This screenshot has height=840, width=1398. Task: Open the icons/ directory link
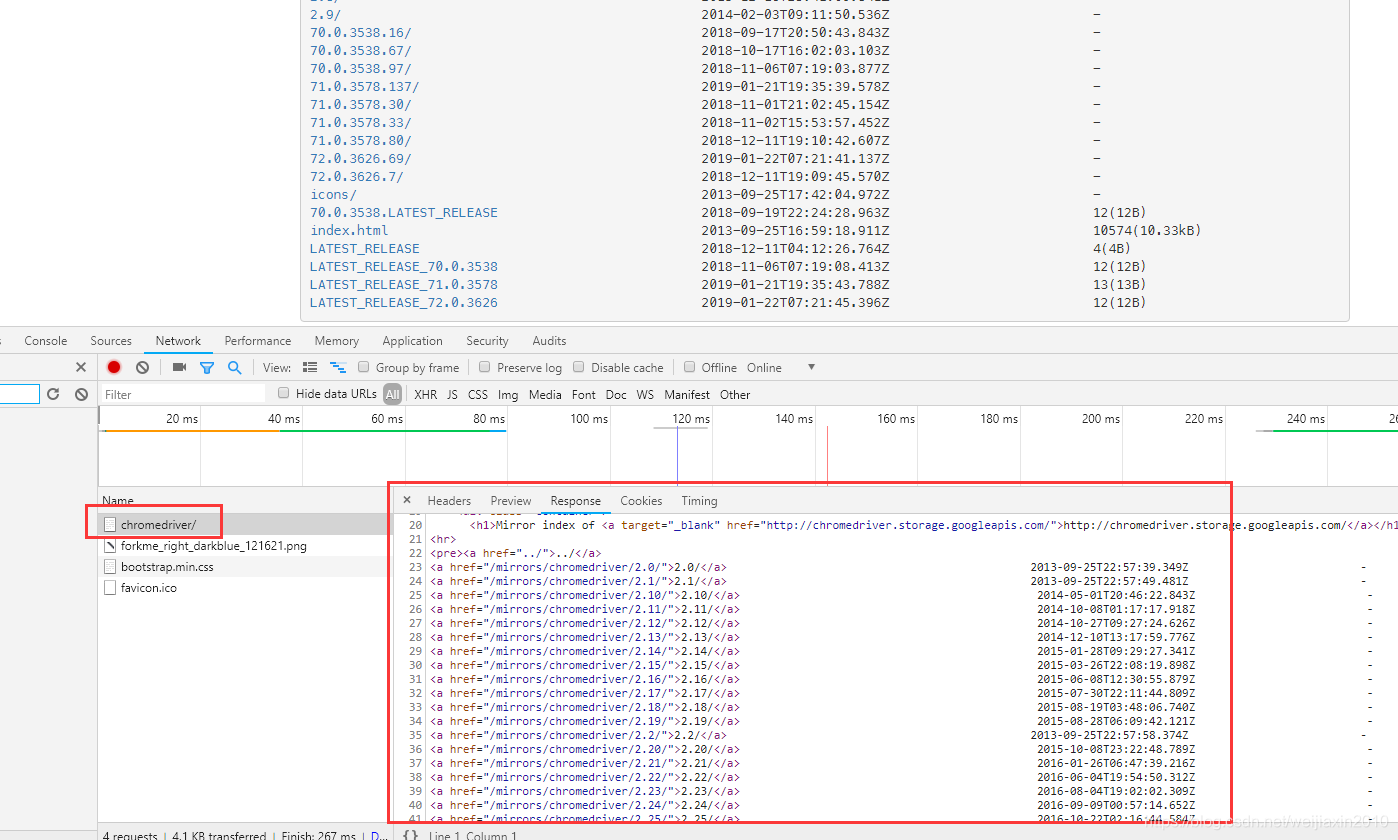[333, 194]
